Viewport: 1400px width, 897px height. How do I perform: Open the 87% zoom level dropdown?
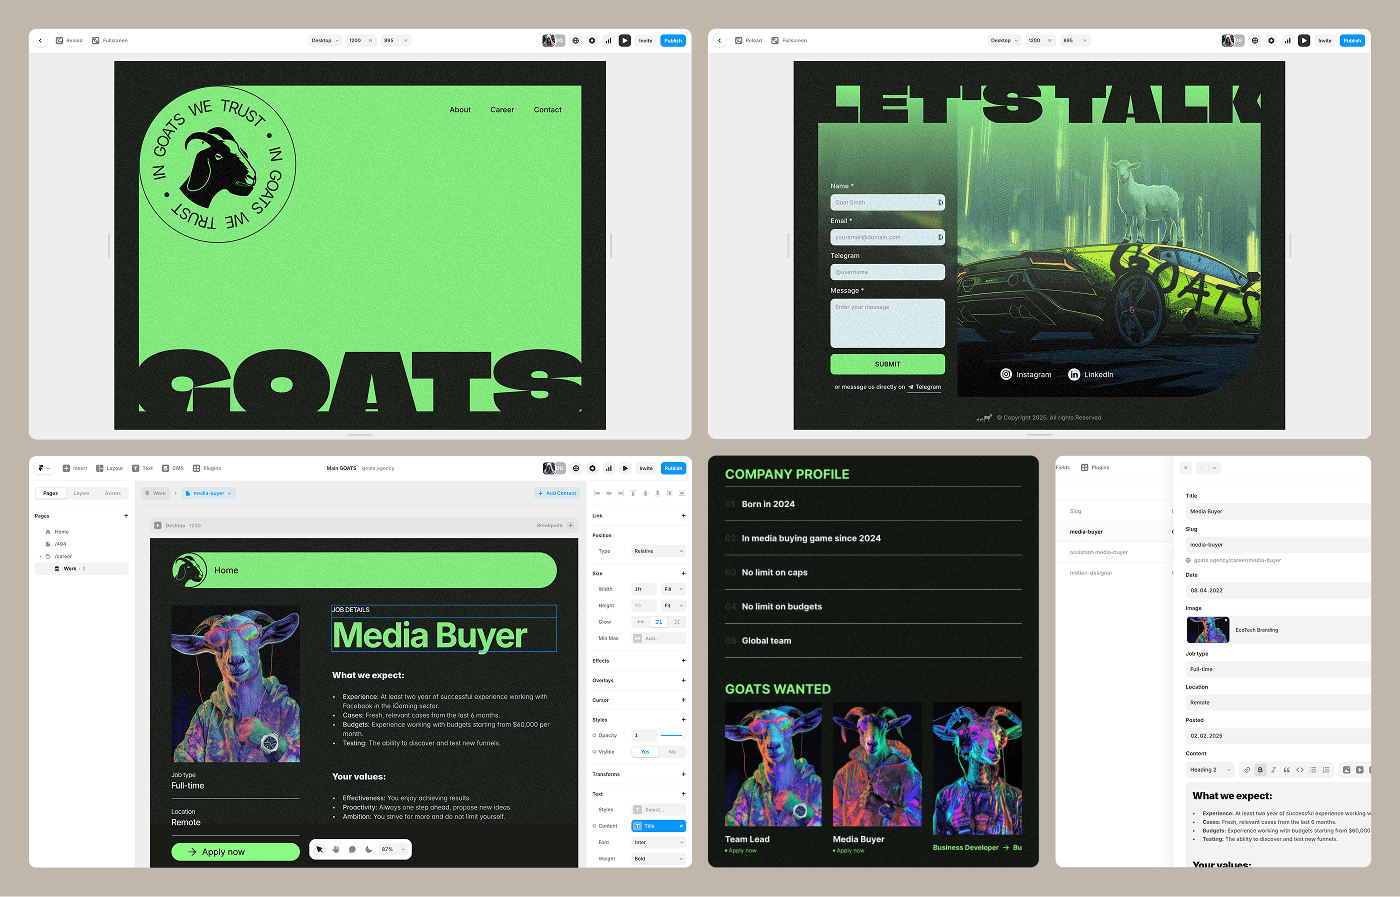(x=393, y=849)
